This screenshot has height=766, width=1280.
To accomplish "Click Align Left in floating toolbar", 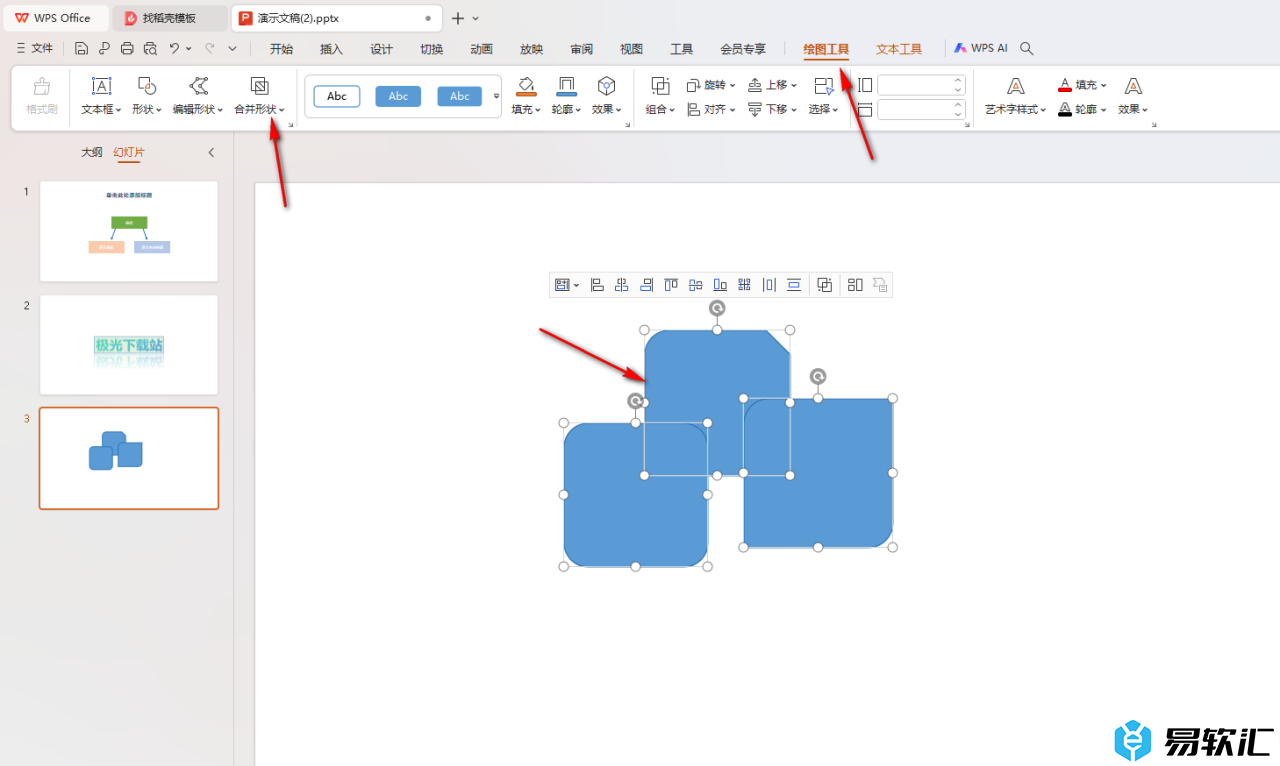I will pos(597,285).
